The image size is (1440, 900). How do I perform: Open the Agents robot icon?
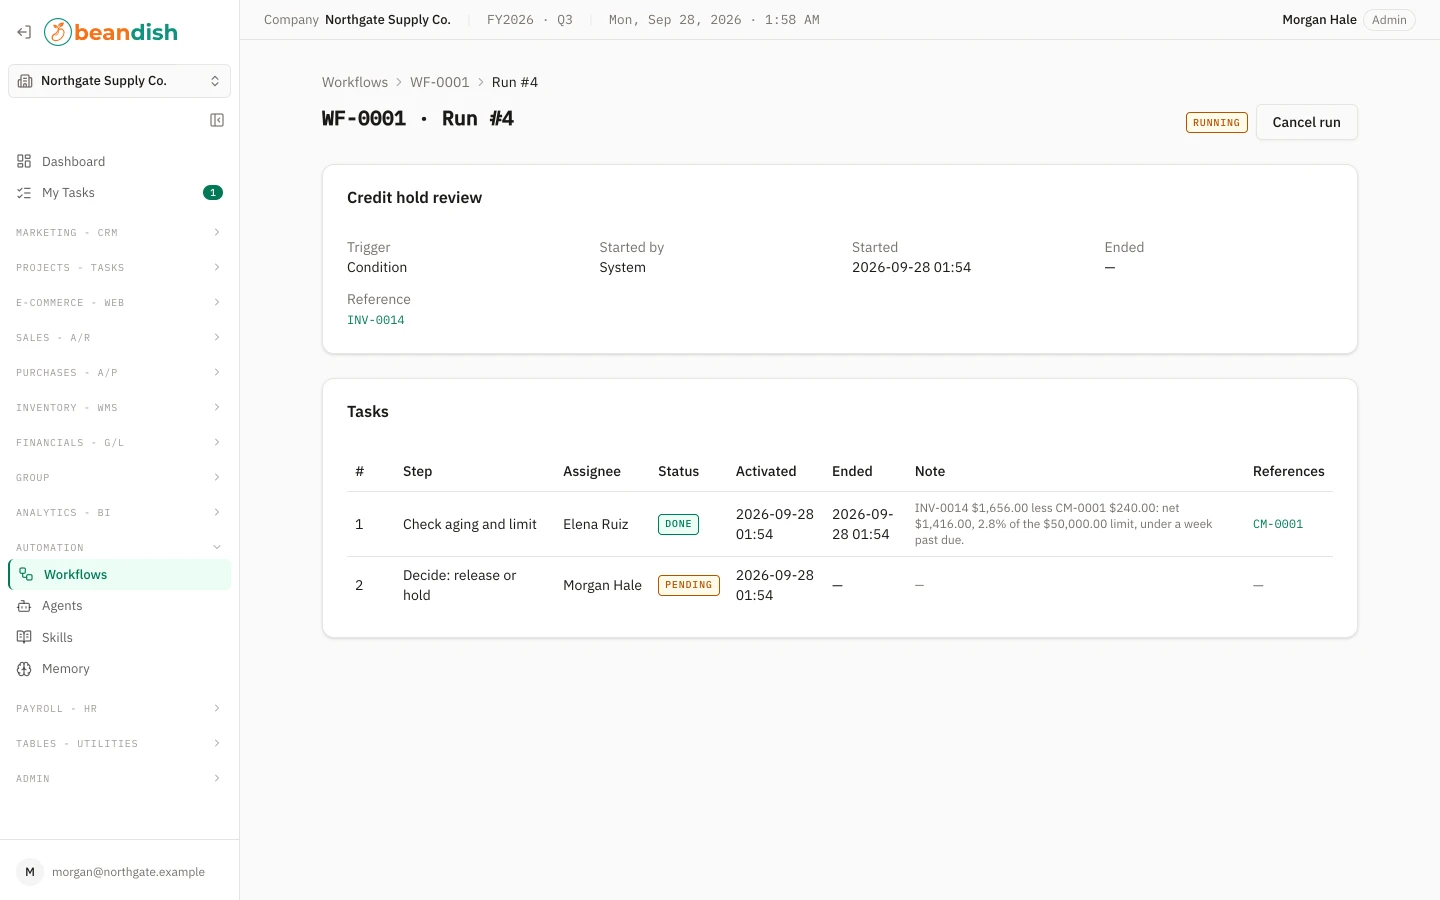click(24, 606)
